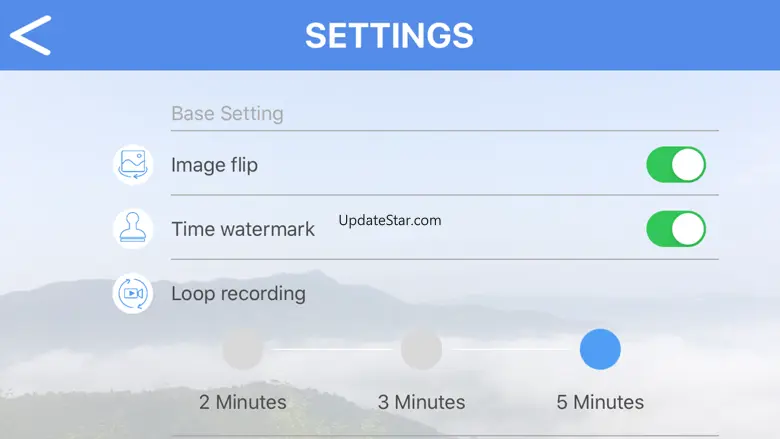Viewport: 780px width, 439px height.
Task: Tap the "2 Minutes" text label
Action: point(243,402)
